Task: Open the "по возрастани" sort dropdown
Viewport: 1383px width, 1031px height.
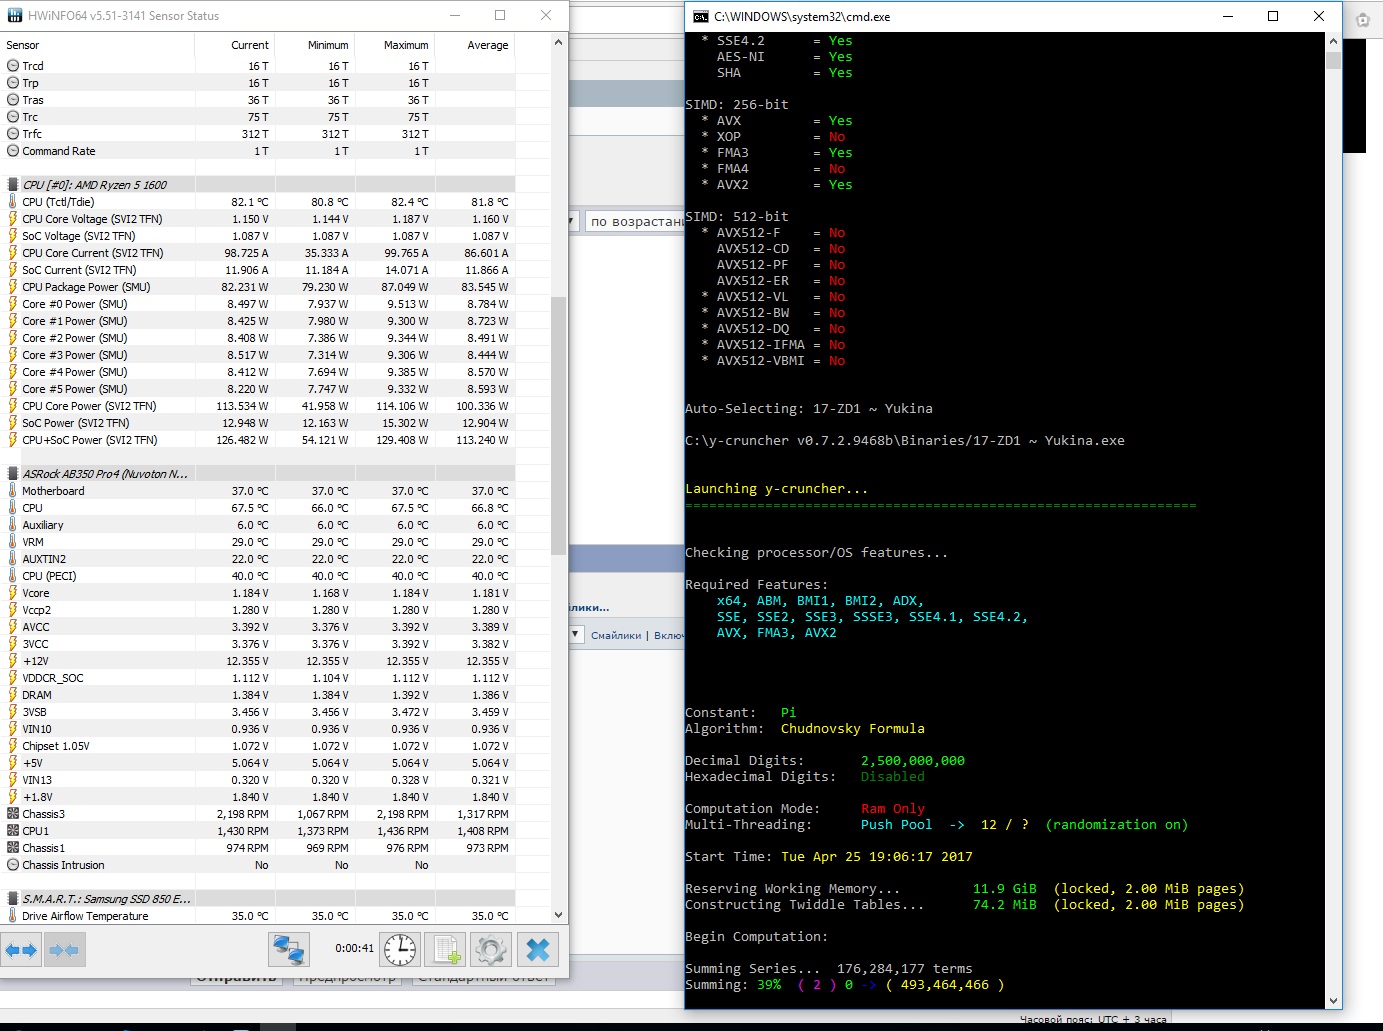Action: click(635, 221)
